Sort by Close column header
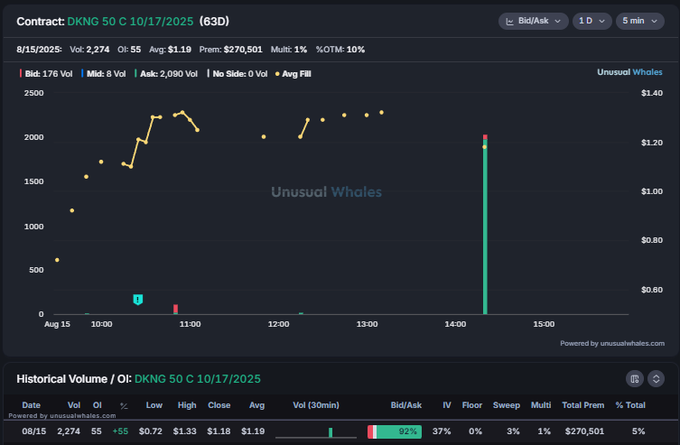Image resolution: width=680 pixels, height=445 pixels. click(219, 405)
